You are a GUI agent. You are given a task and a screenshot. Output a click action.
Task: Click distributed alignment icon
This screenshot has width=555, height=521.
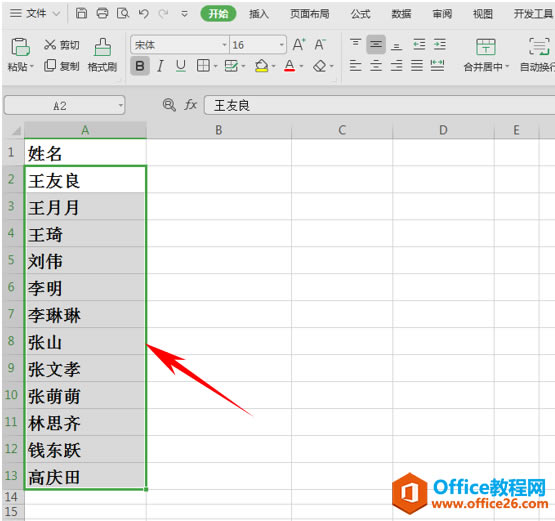[x=437, y=66]
